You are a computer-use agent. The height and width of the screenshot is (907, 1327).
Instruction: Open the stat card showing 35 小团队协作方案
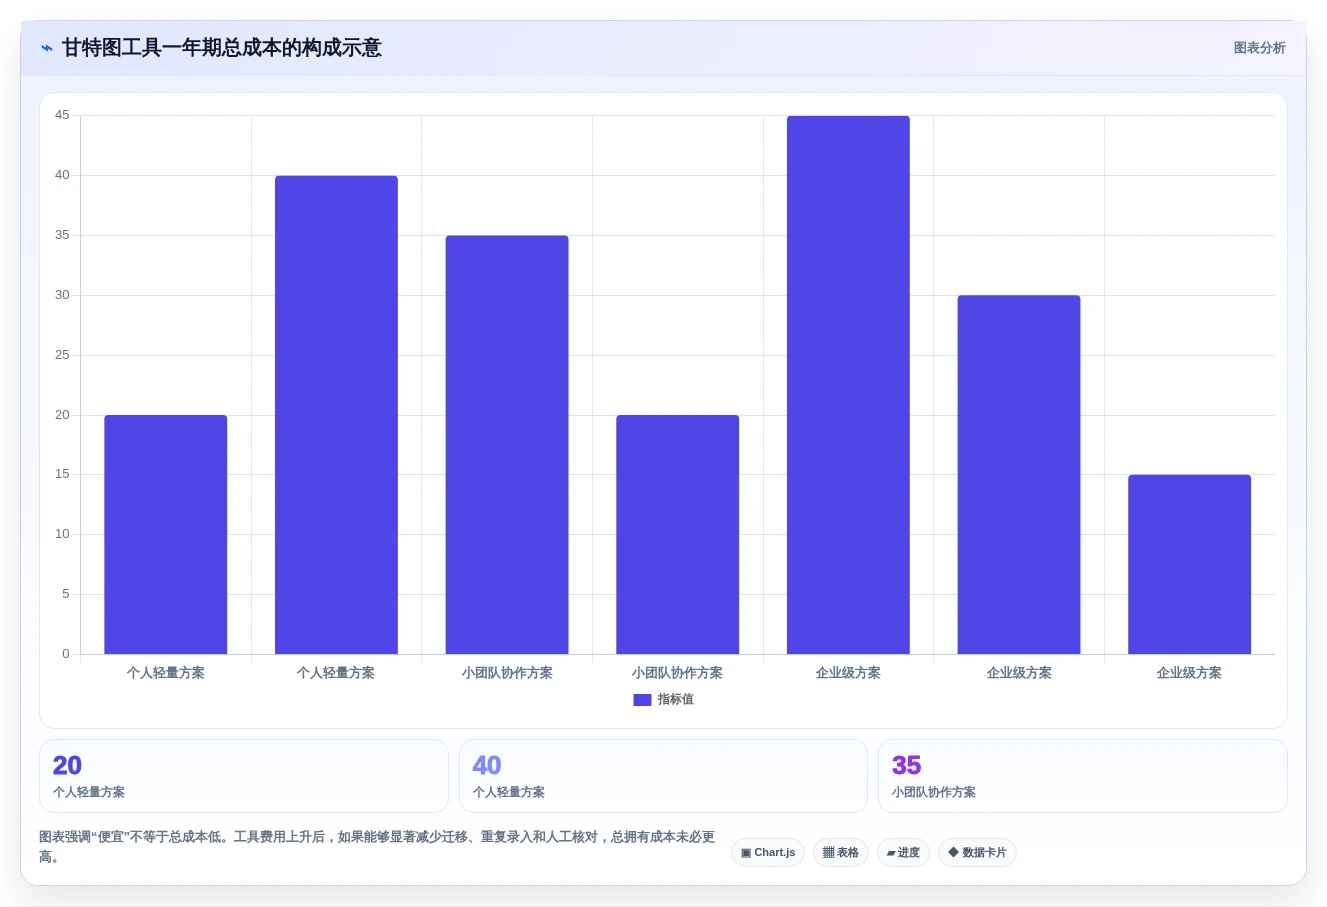[x=1083, y=776]
